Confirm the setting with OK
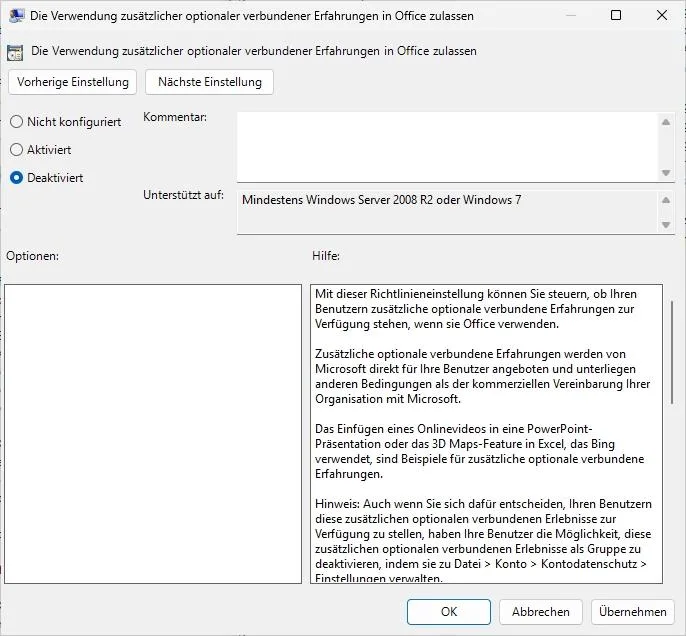Viewport: 686px width, 636px height. [x=449, y=612]
